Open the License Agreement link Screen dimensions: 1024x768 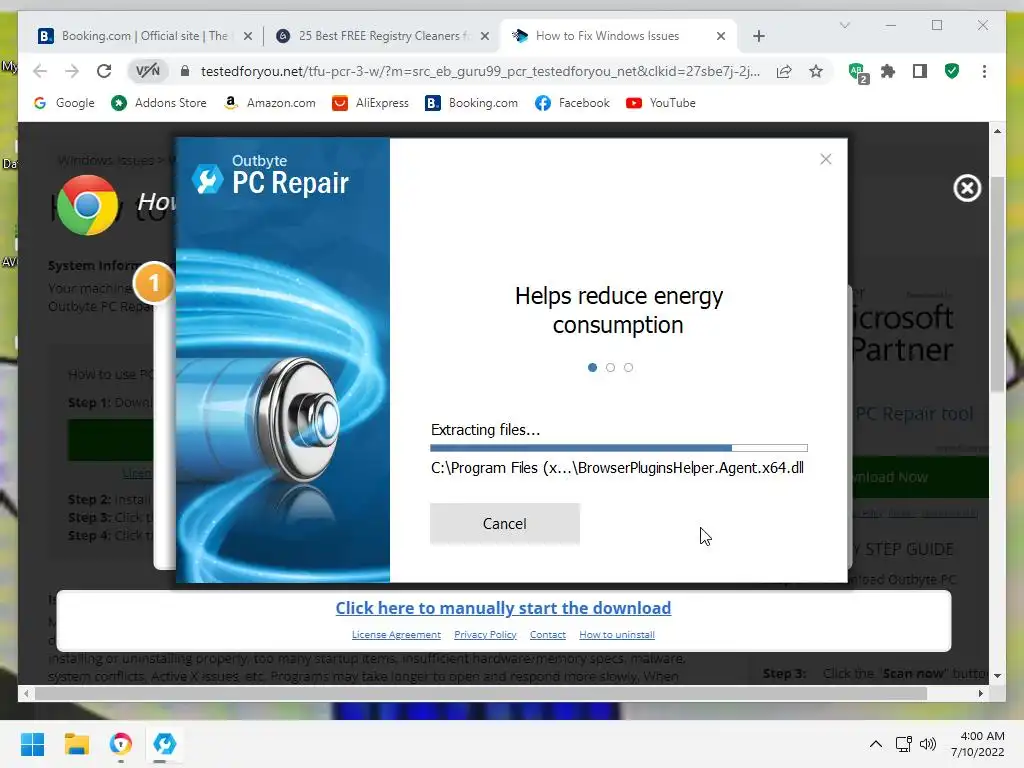[x=396, y=635]
